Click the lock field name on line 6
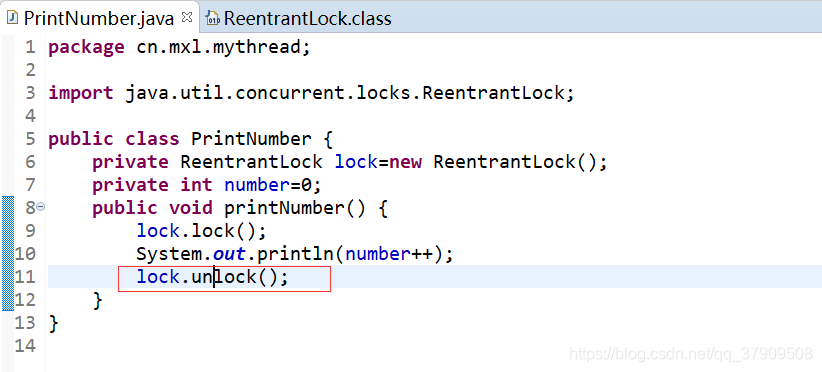The height and width of the screenshot is (372, 822). point(356,162)
